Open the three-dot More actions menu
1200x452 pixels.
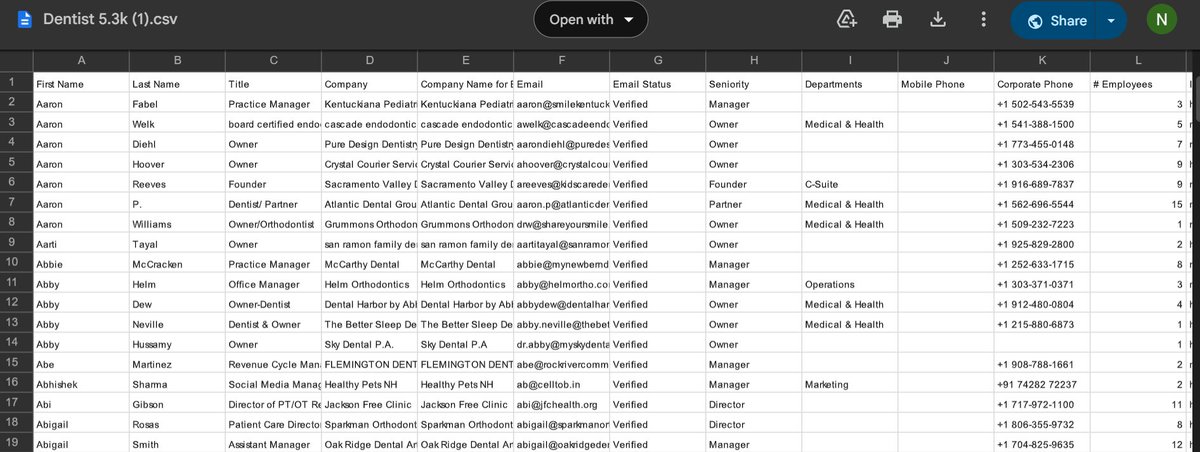pos(984,20)
